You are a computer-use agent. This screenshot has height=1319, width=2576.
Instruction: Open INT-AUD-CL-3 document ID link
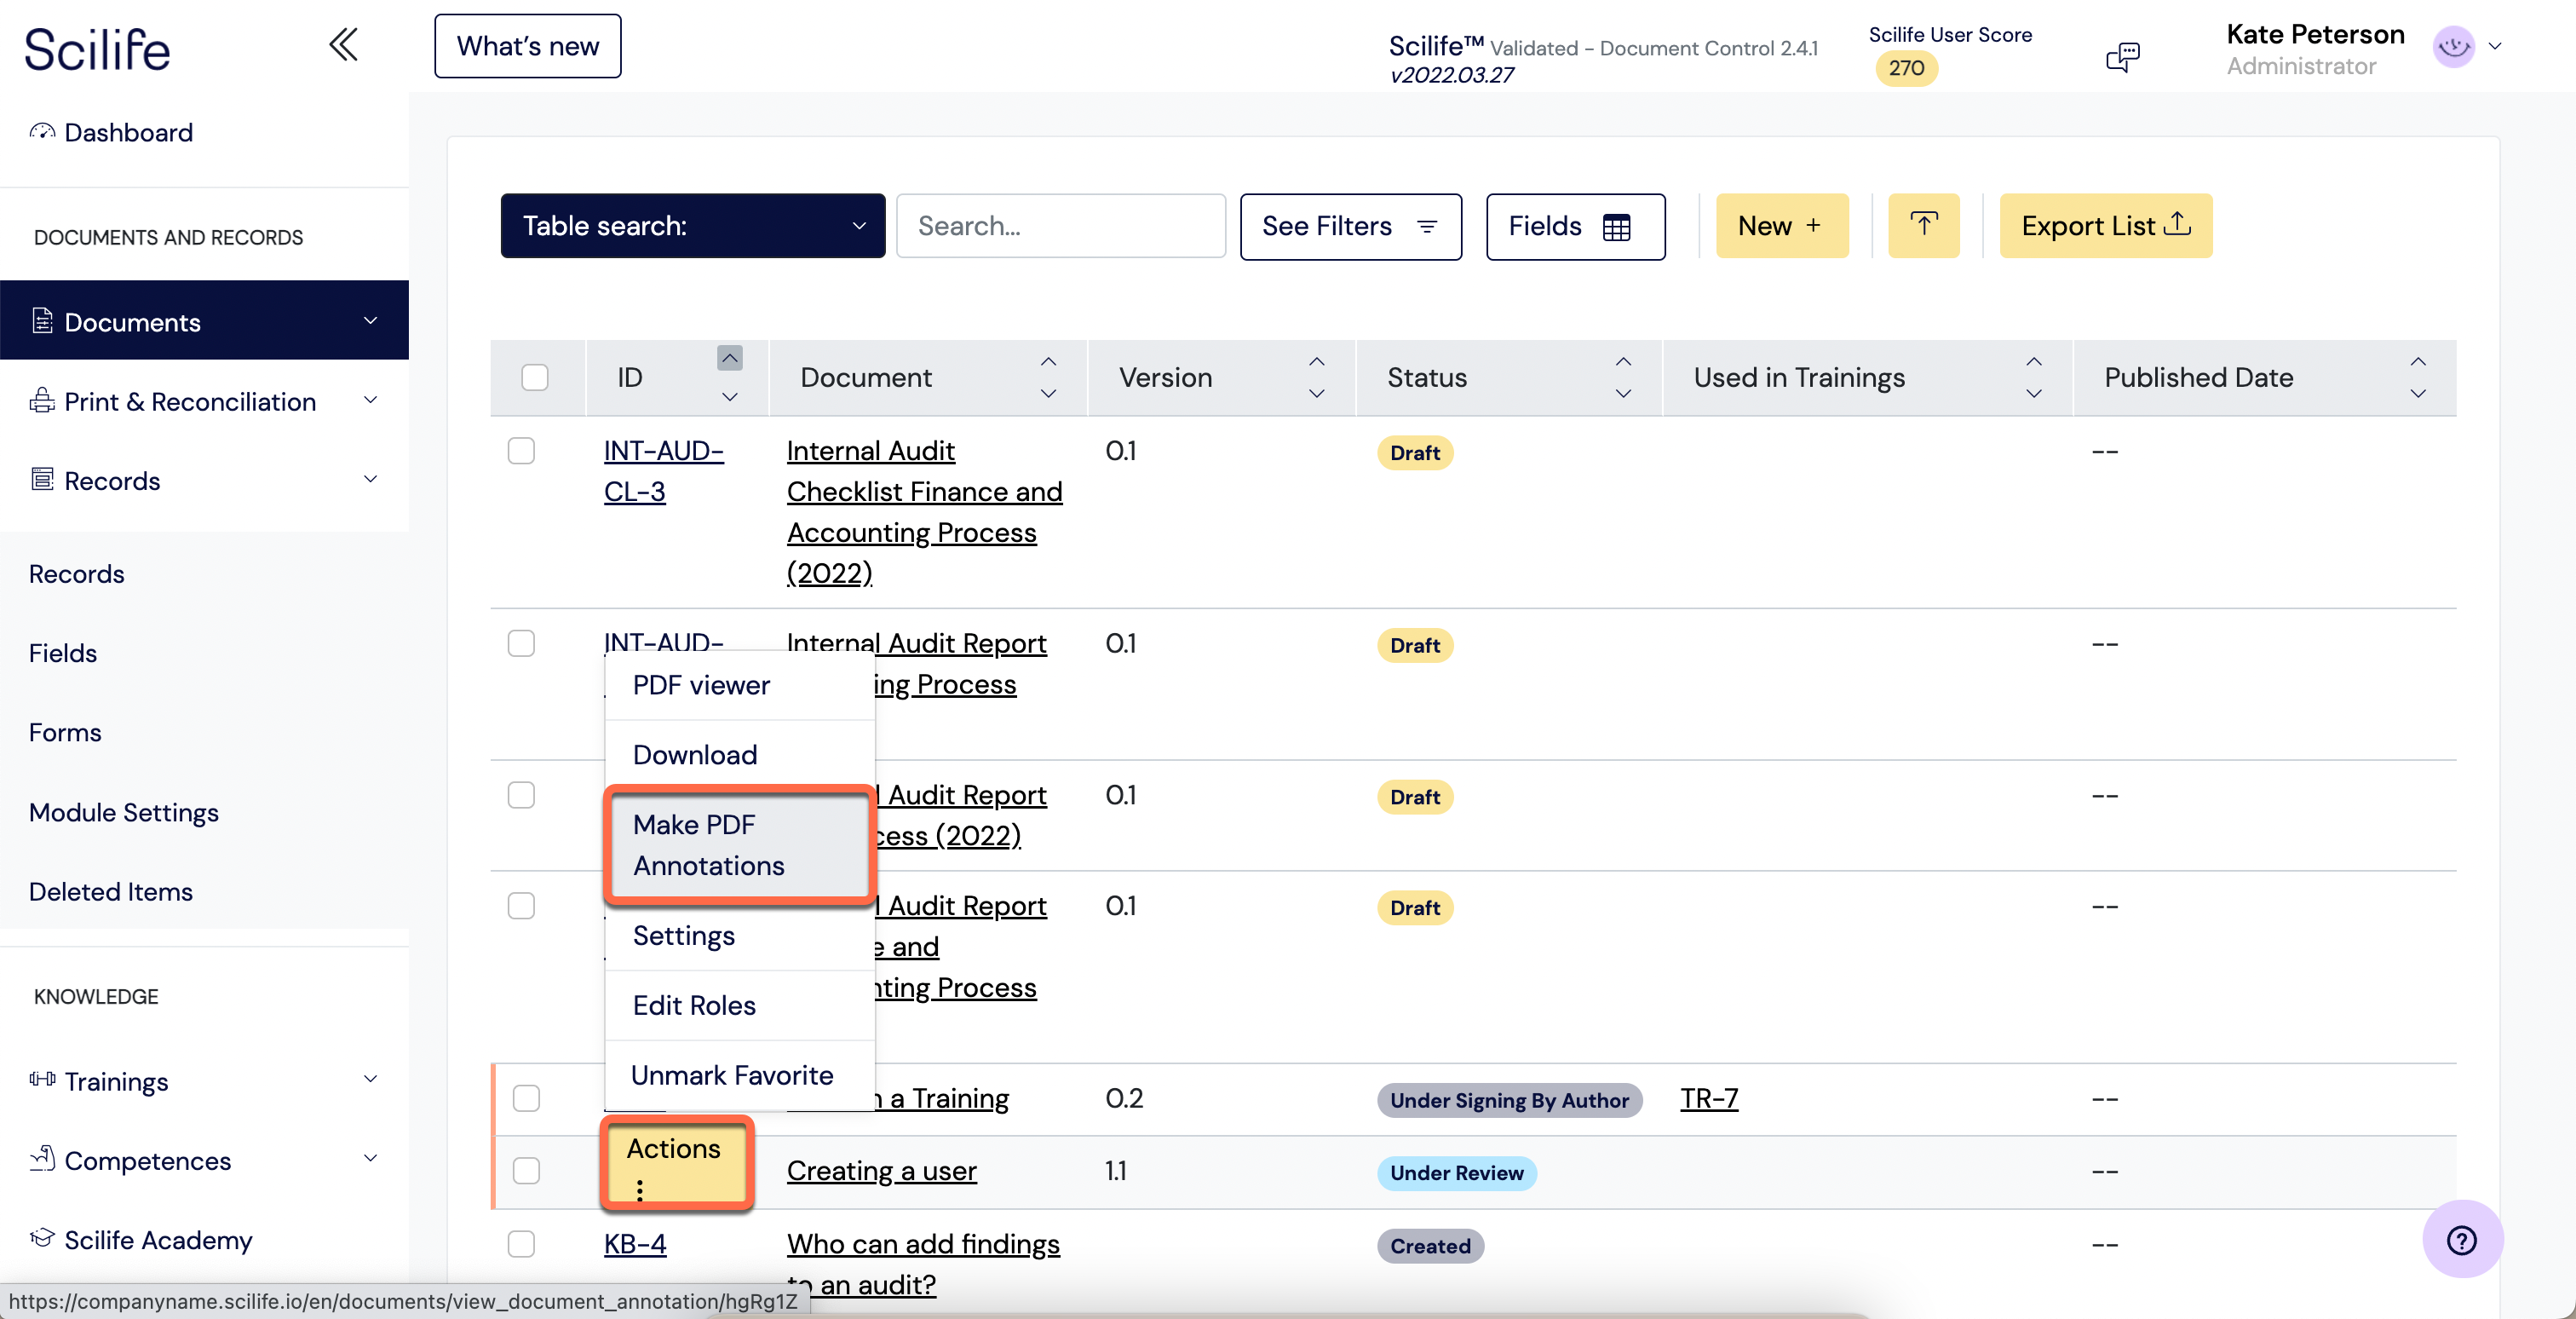[663, 471]
